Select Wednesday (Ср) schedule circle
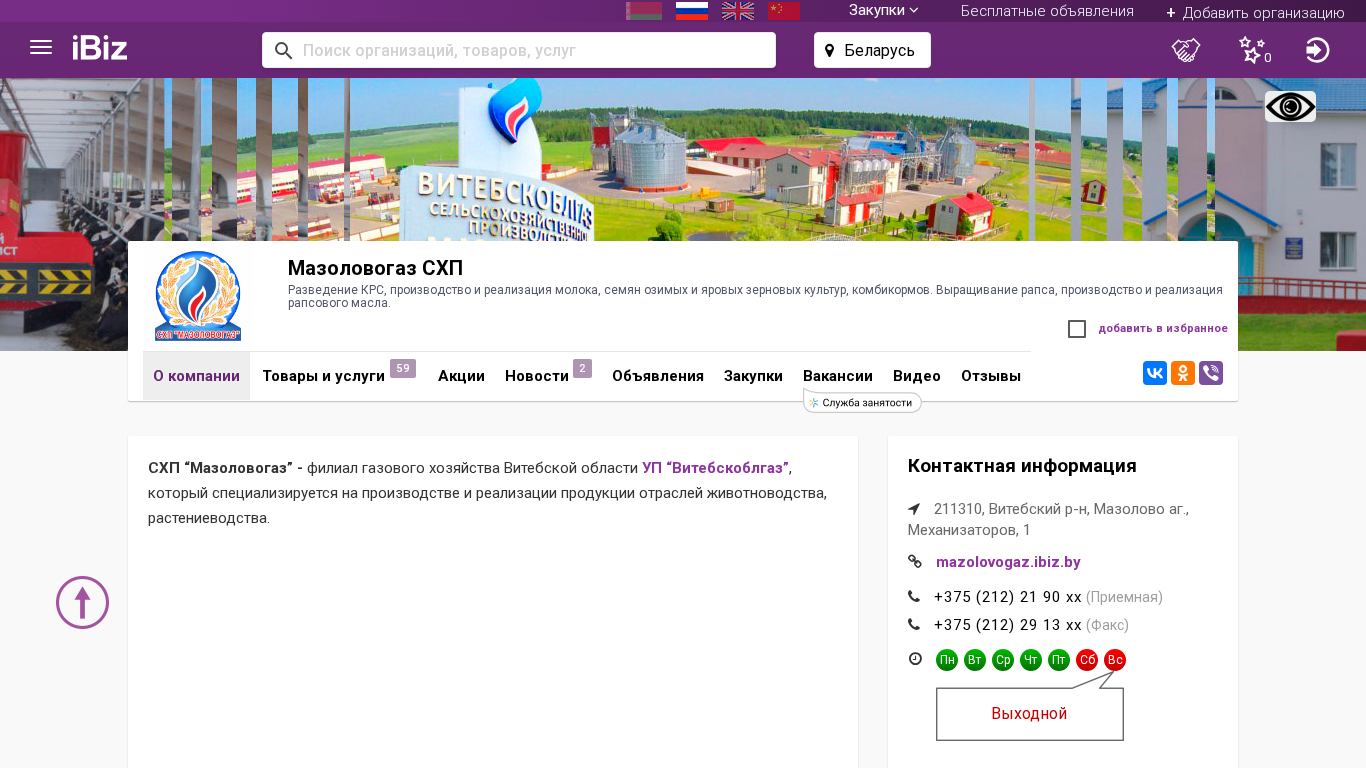The height and width of the screenshot is (768, 1366). tap(1003, 660)
